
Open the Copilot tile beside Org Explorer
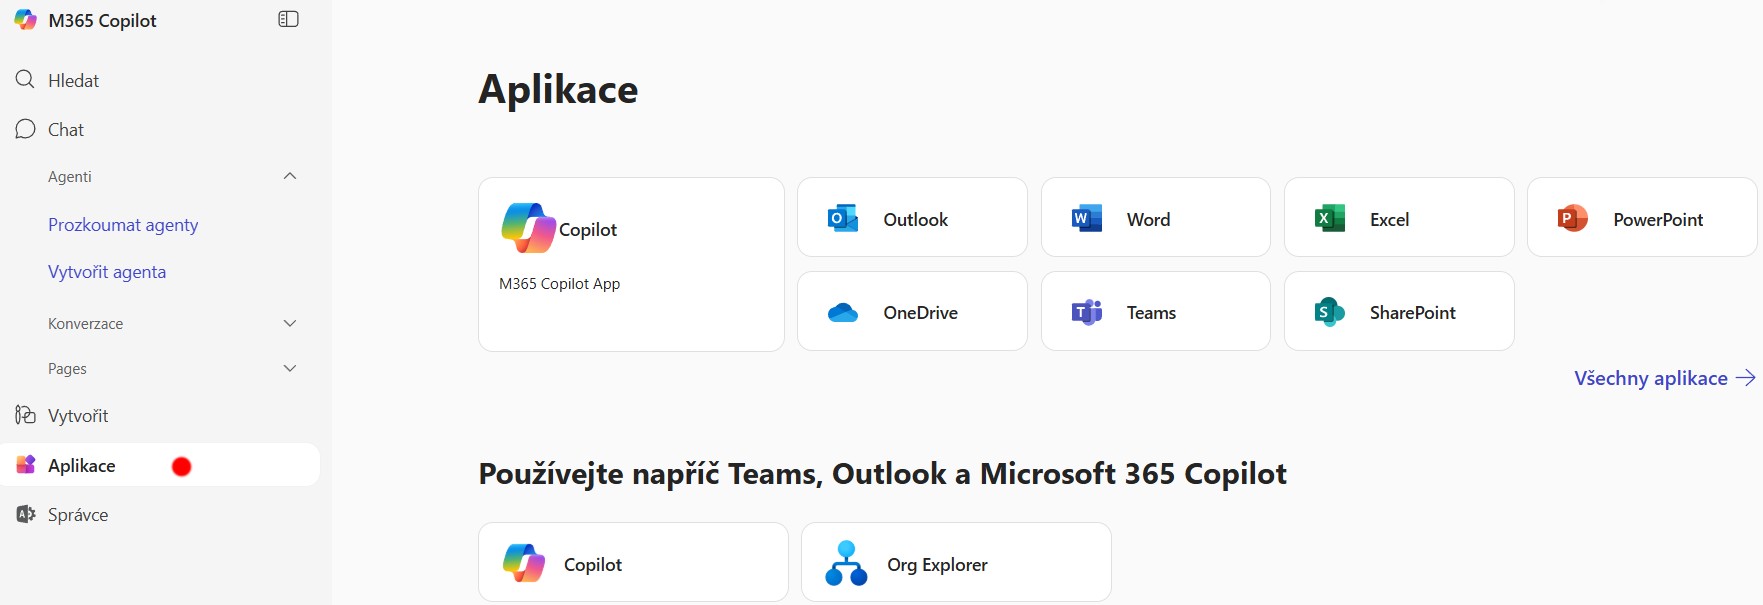[x=633, y=562]
